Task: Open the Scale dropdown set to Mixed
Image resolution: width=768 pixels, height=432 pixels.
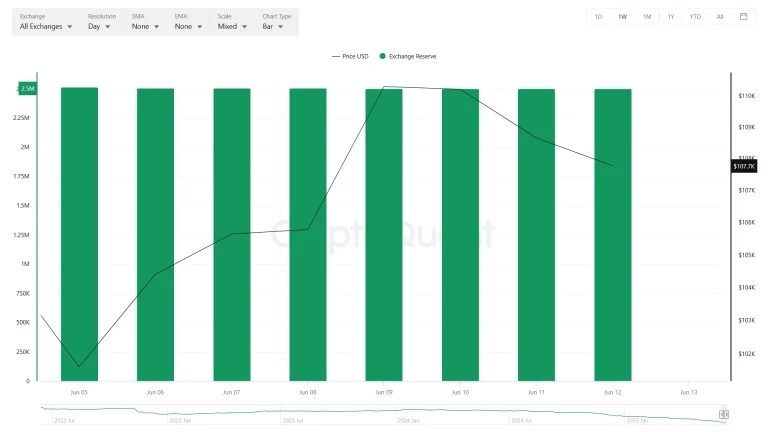Action: pyautogui.click(x=232, y=27)
